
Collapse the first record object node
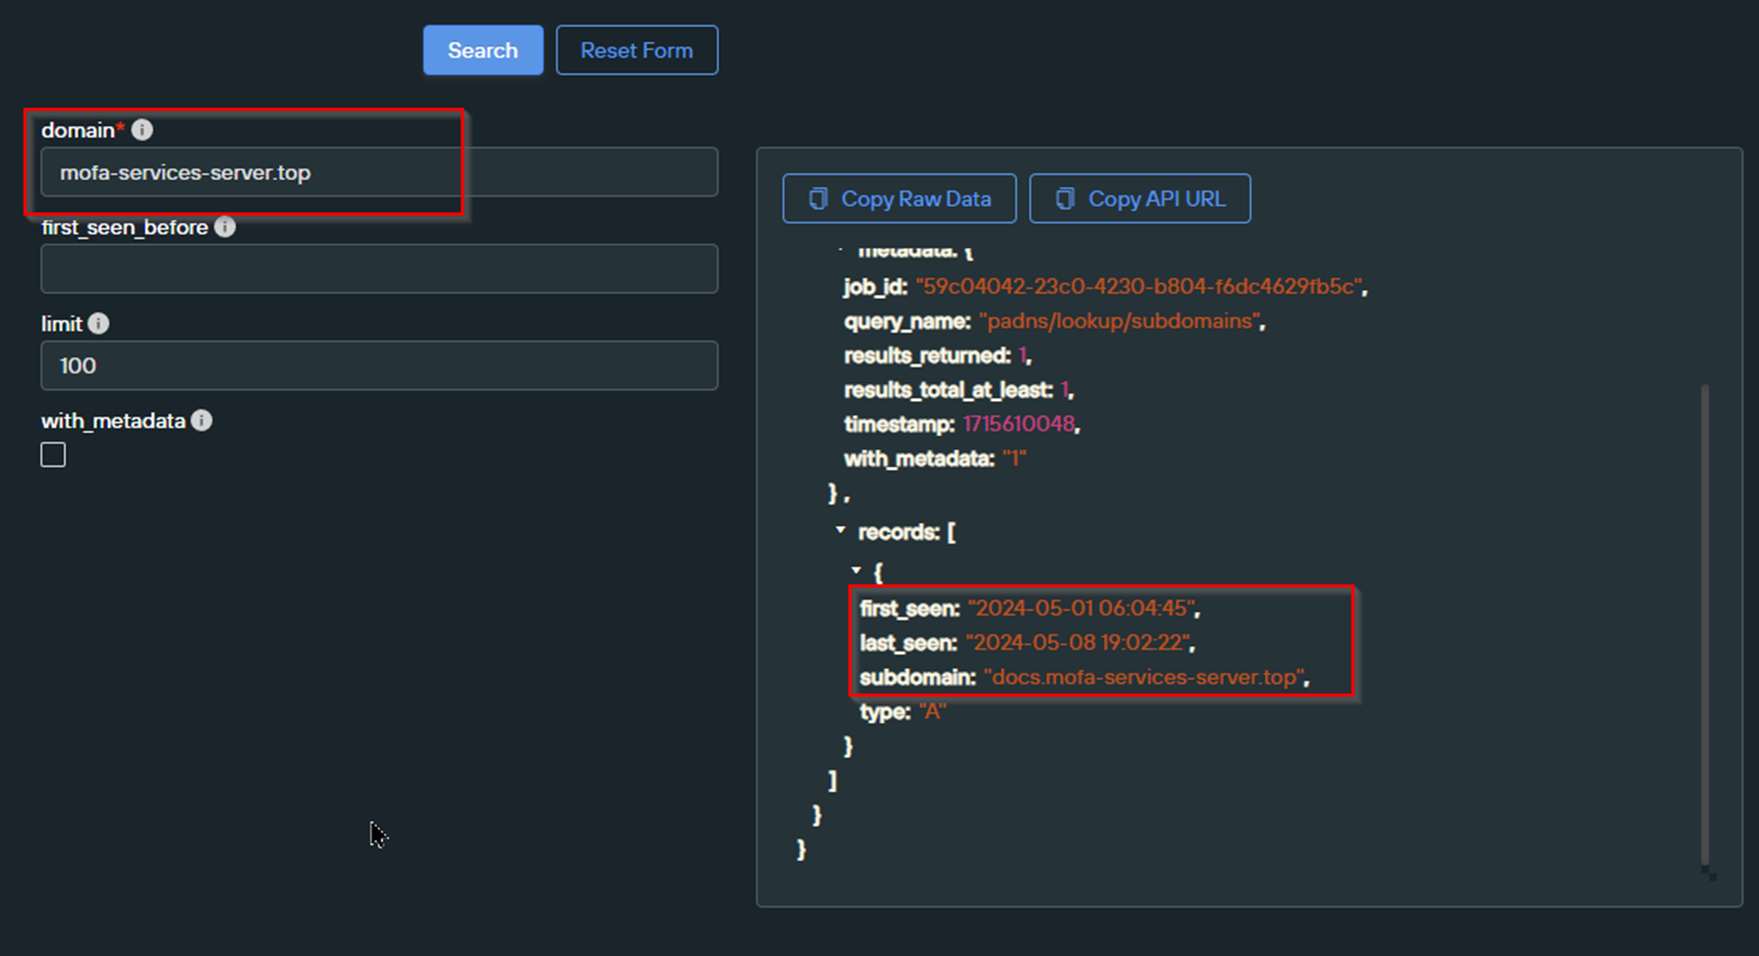pos(856,570)
